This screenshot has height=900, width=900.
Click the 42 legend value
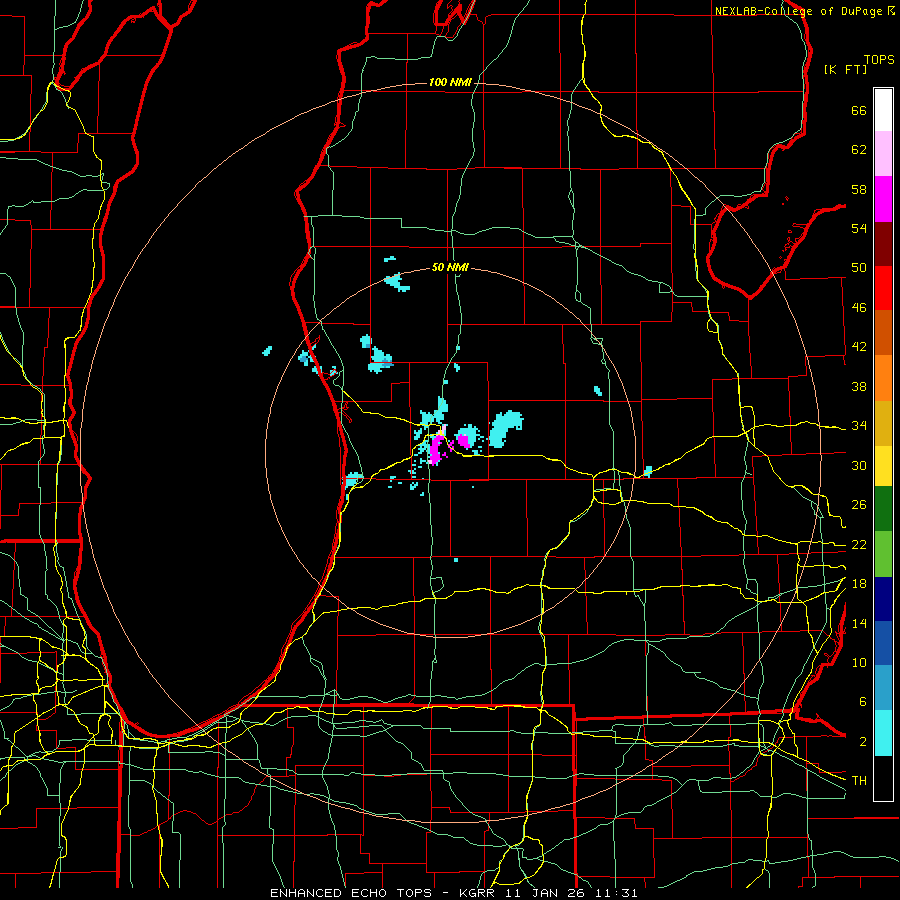(x=859, y=347)
